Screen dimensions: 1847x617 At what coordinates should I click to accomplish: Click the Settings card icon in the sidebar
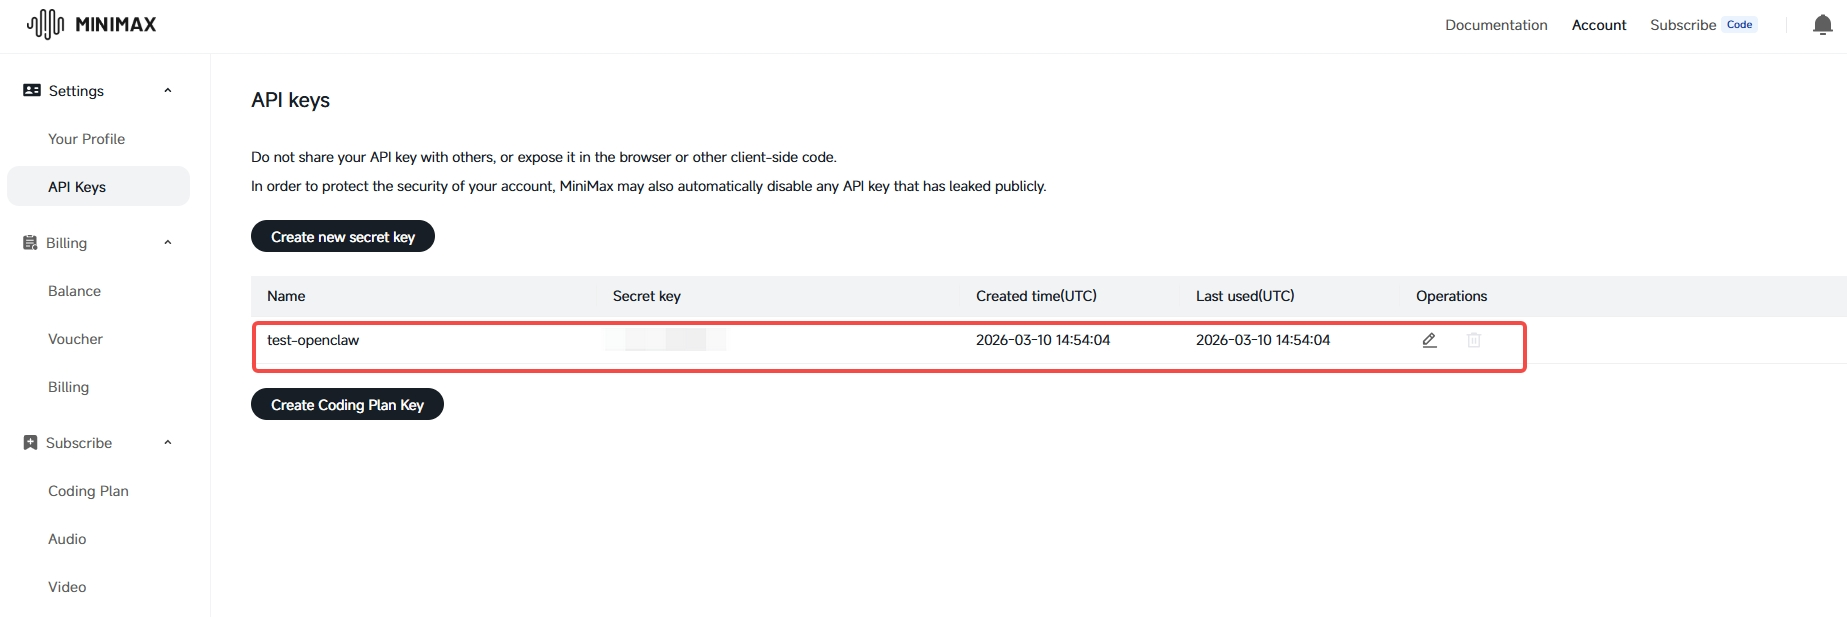[32, 91]
